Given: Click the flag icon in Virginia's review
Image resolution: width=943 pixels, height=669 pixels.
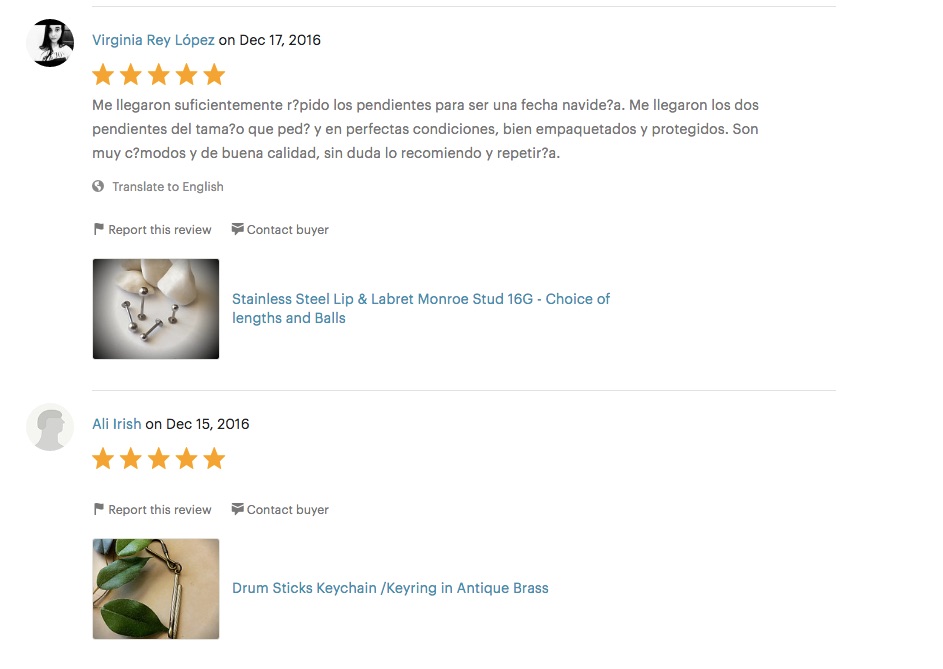Looking at the screenshot, I should [99, 229].
